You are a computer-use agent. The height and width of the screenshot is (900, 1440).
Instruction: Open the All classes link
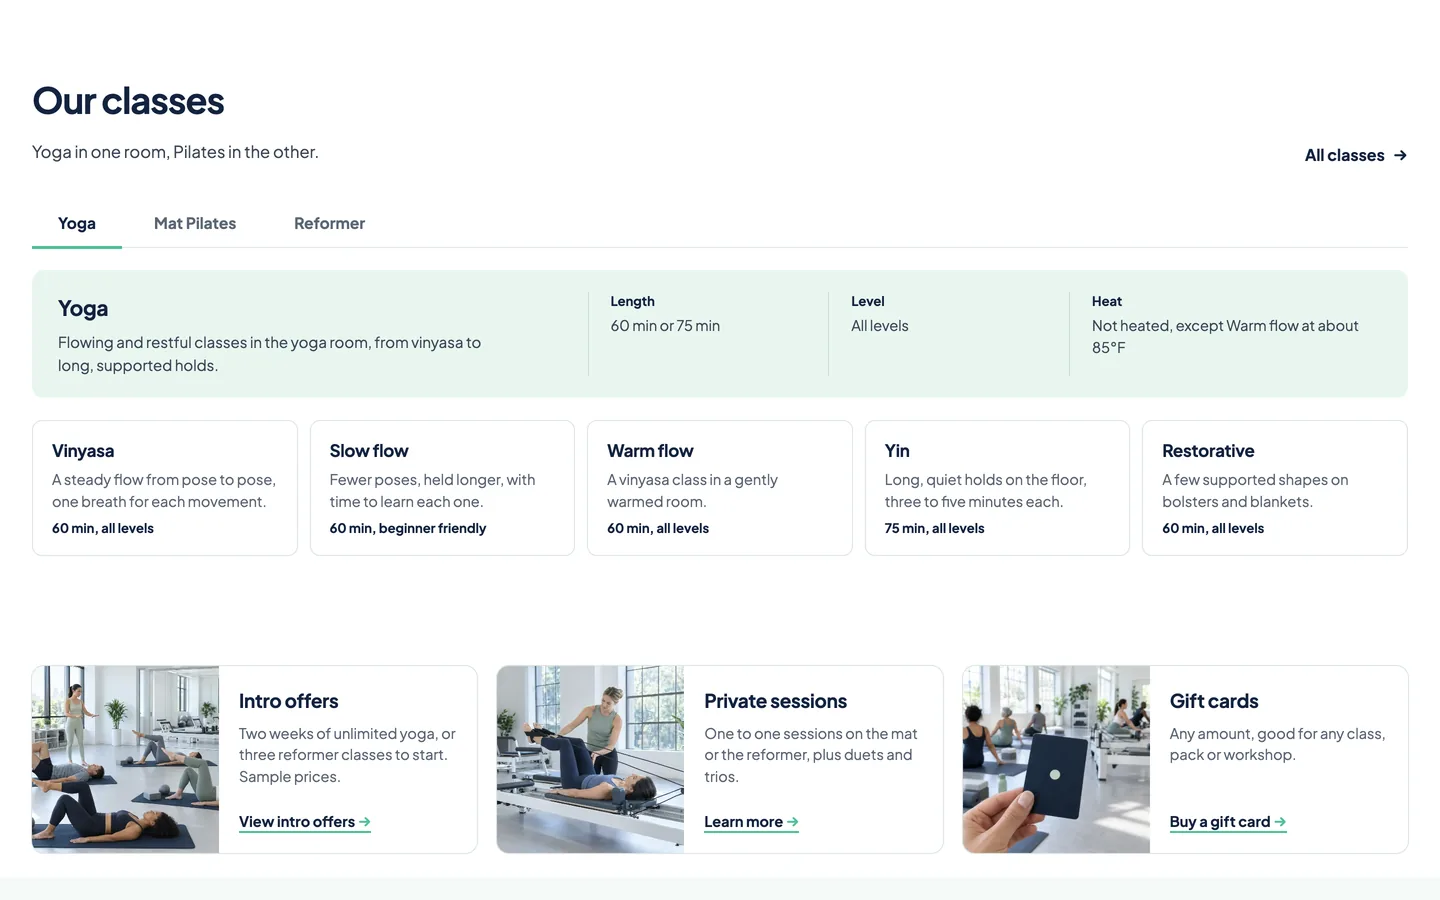[1356, 155]
